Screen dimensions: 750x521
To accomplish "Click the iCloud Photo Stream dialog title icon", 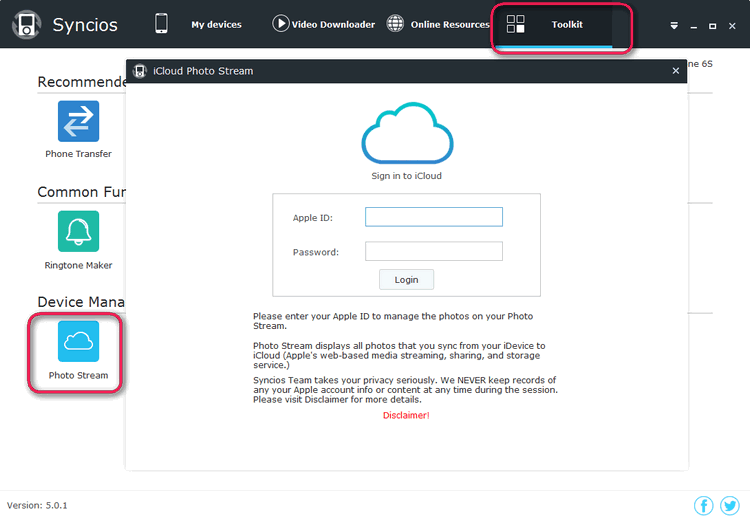I will pos(139,71).
